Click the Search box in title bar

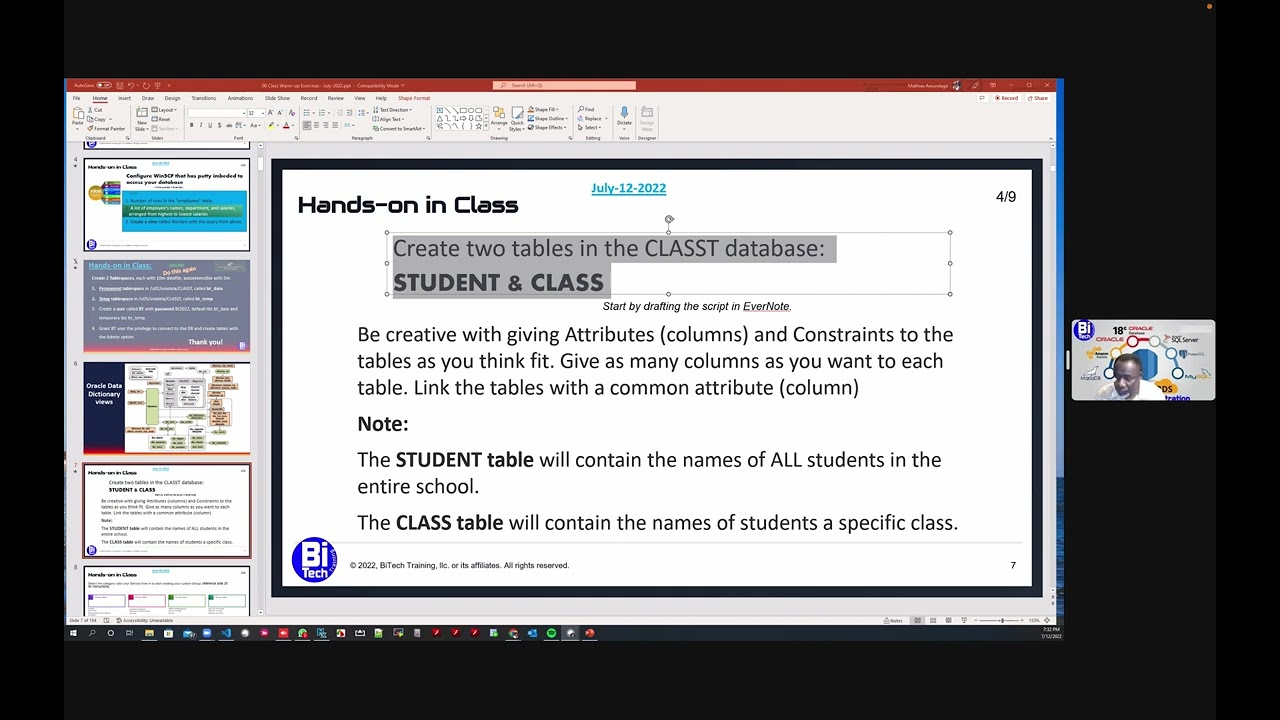tap(564, 85)
